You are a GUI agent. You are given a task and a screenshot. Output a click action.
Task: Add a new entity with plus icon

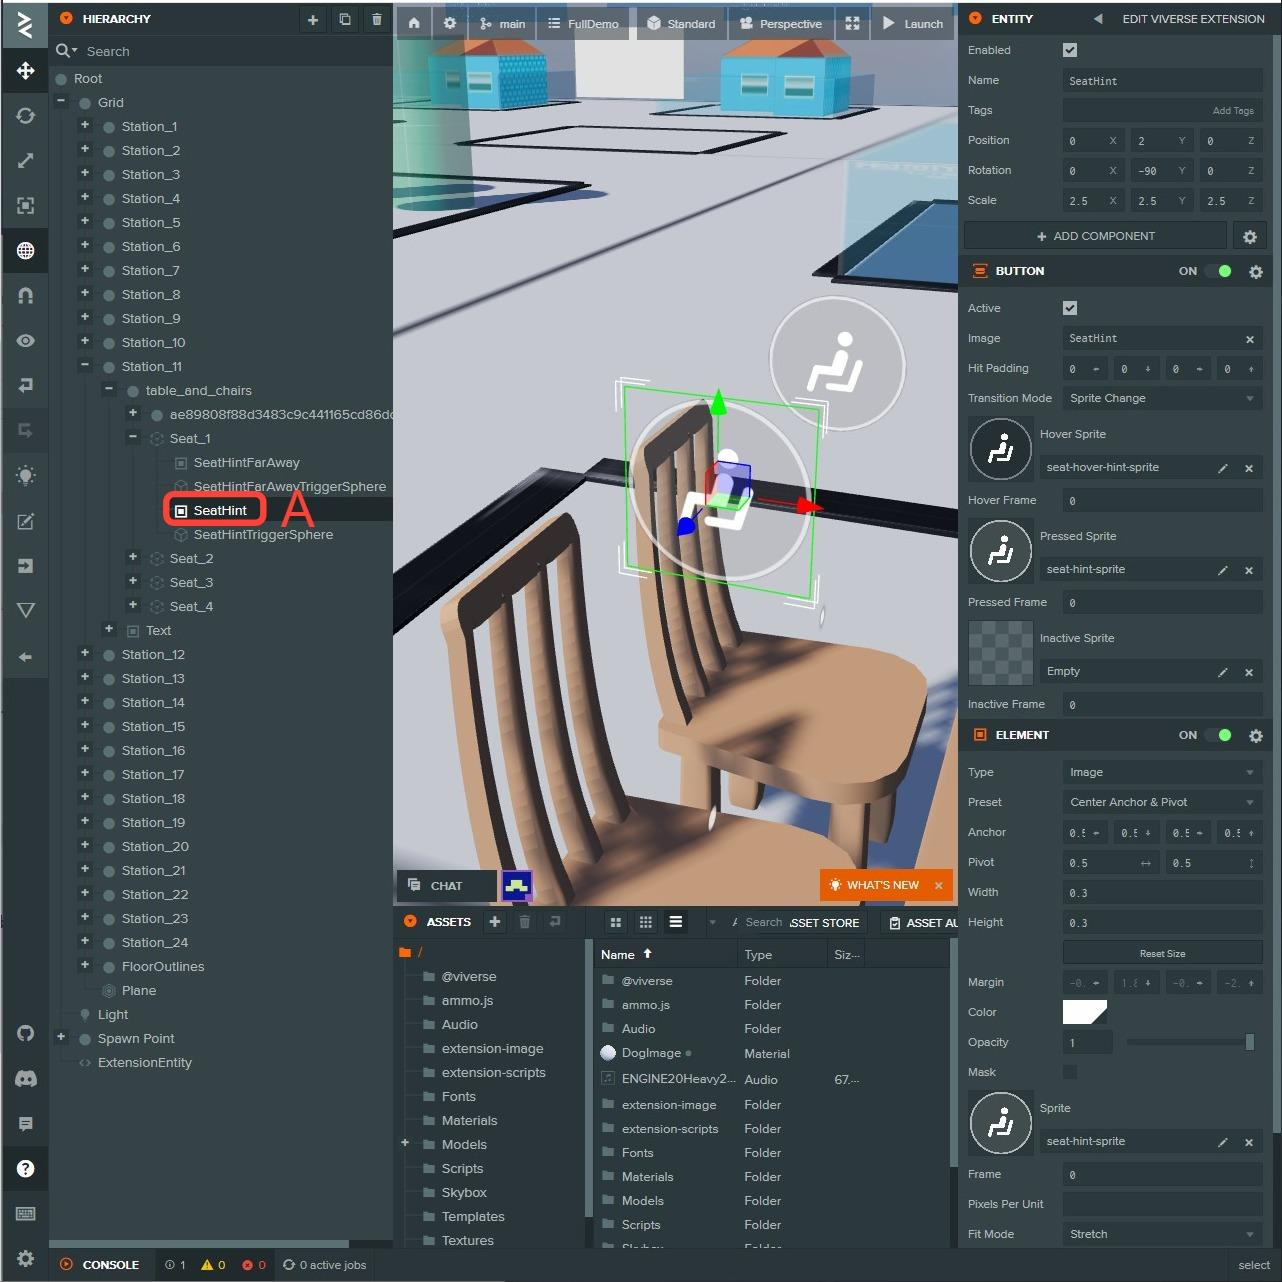[312, 20]
